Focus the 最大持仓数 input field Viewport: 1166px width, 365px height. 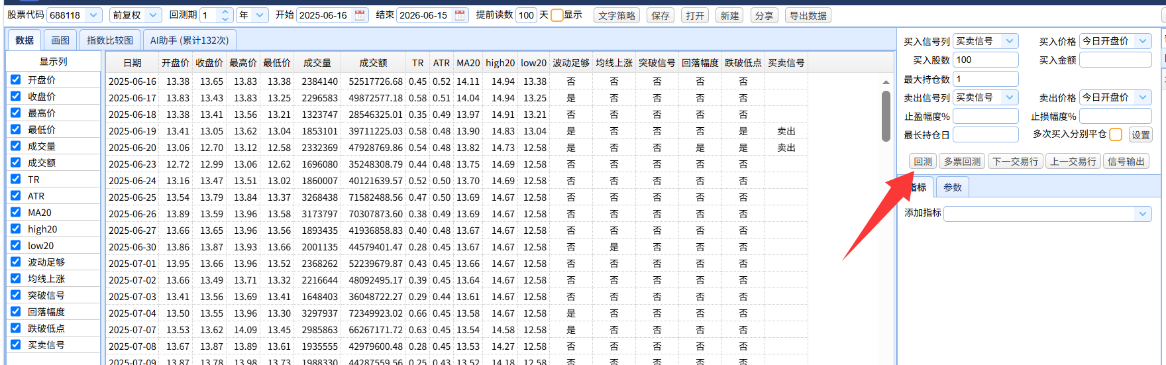[x=985, y=79]
